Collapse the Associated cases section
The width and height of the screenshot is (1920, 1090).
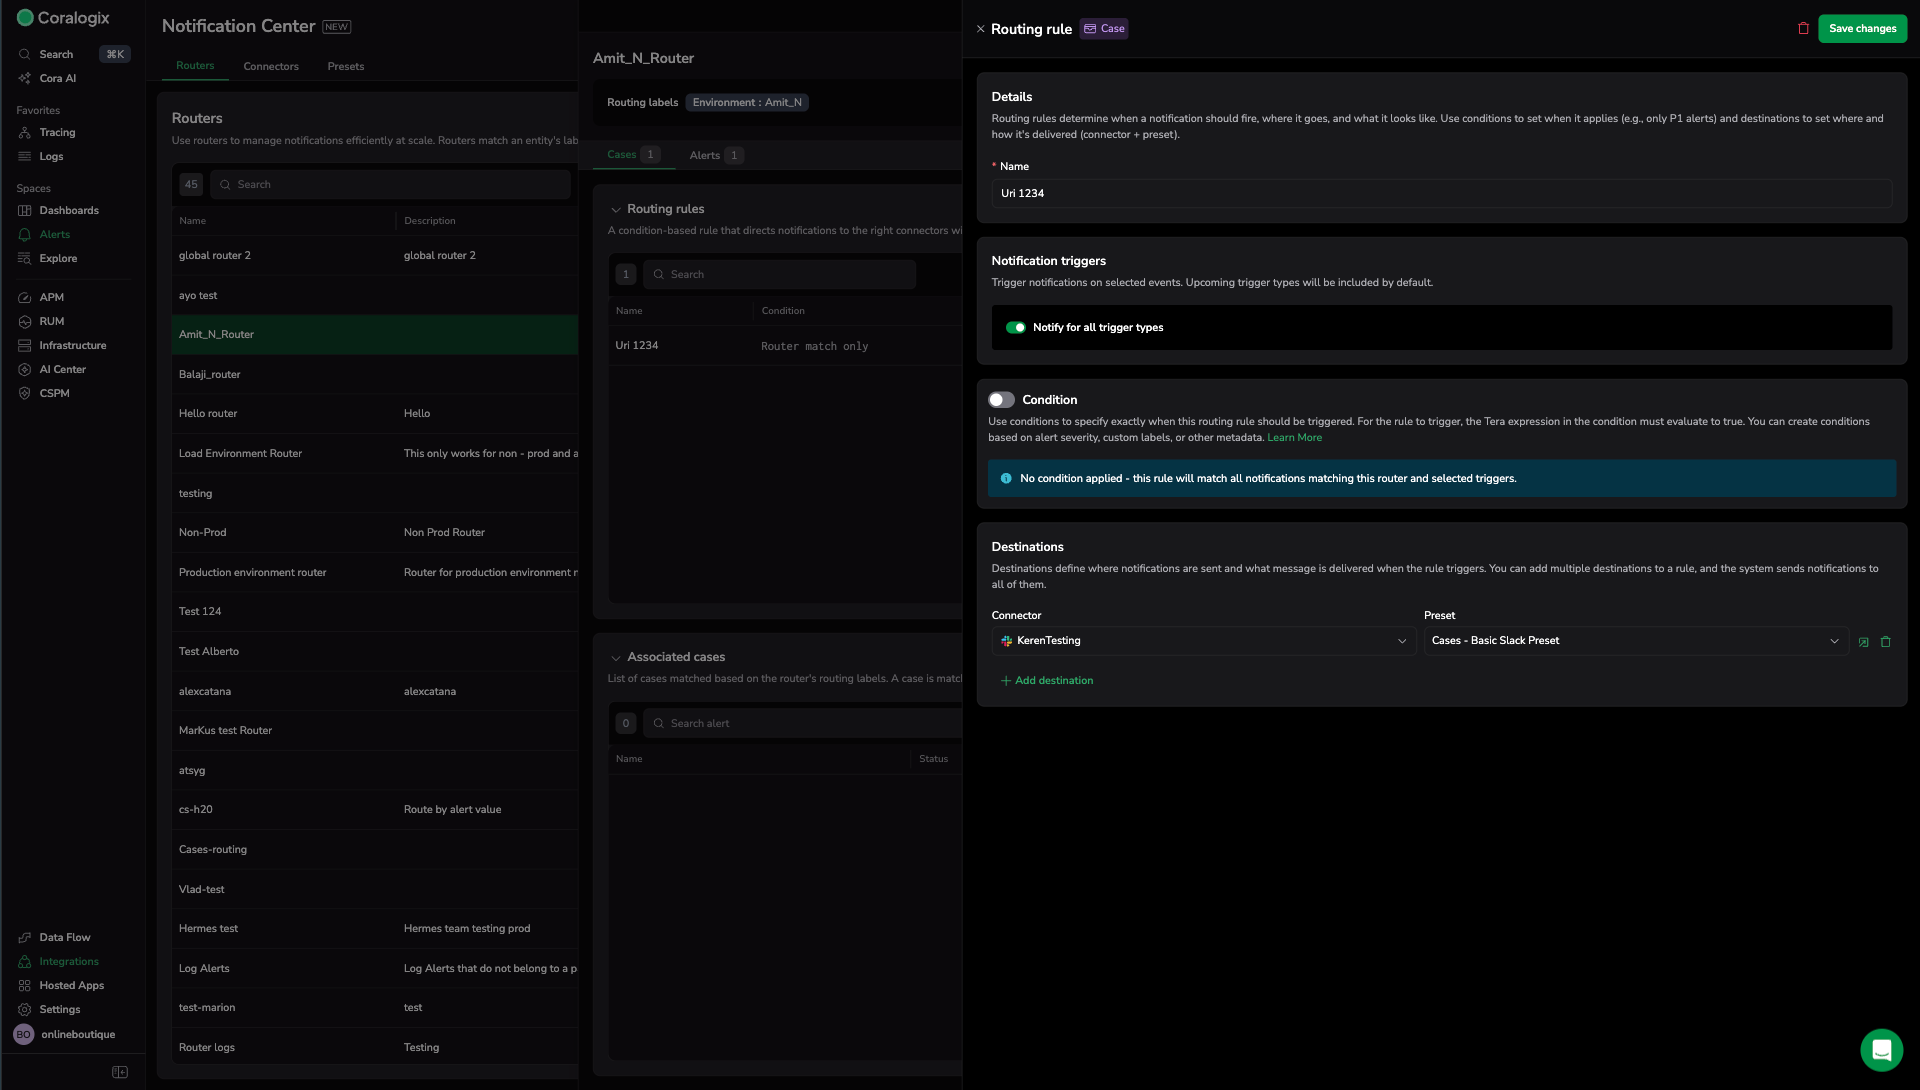[616, 658]
